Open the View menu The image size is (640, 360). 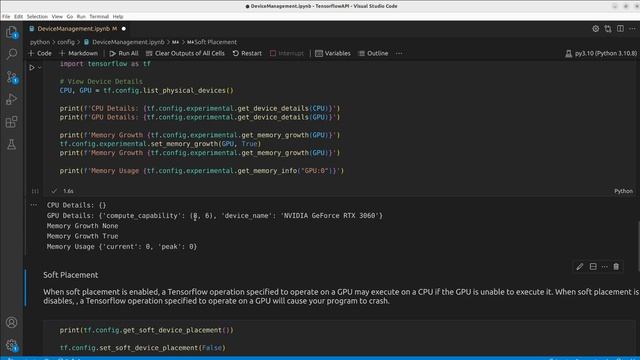57,17
